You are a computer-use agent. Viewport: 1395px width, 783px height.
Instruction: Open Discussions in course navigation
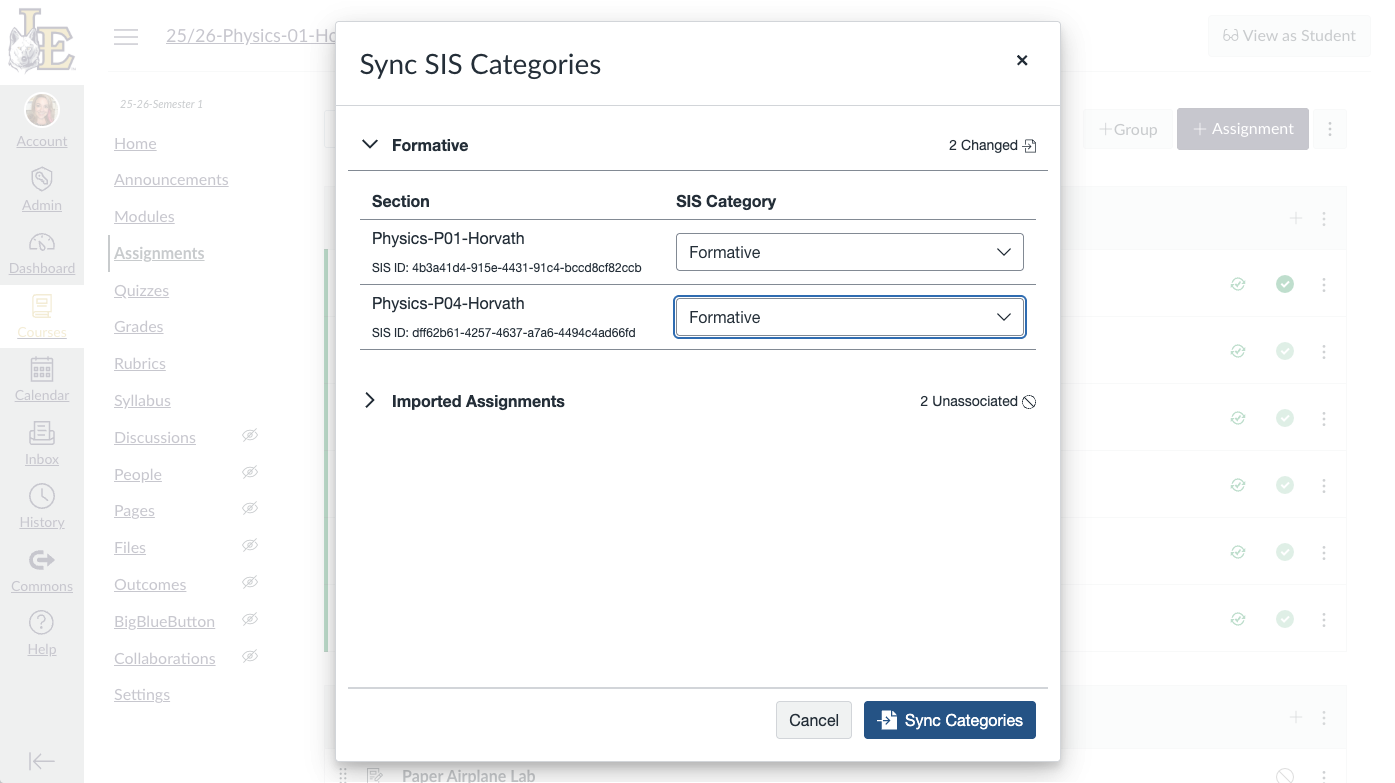pos(155,437)
